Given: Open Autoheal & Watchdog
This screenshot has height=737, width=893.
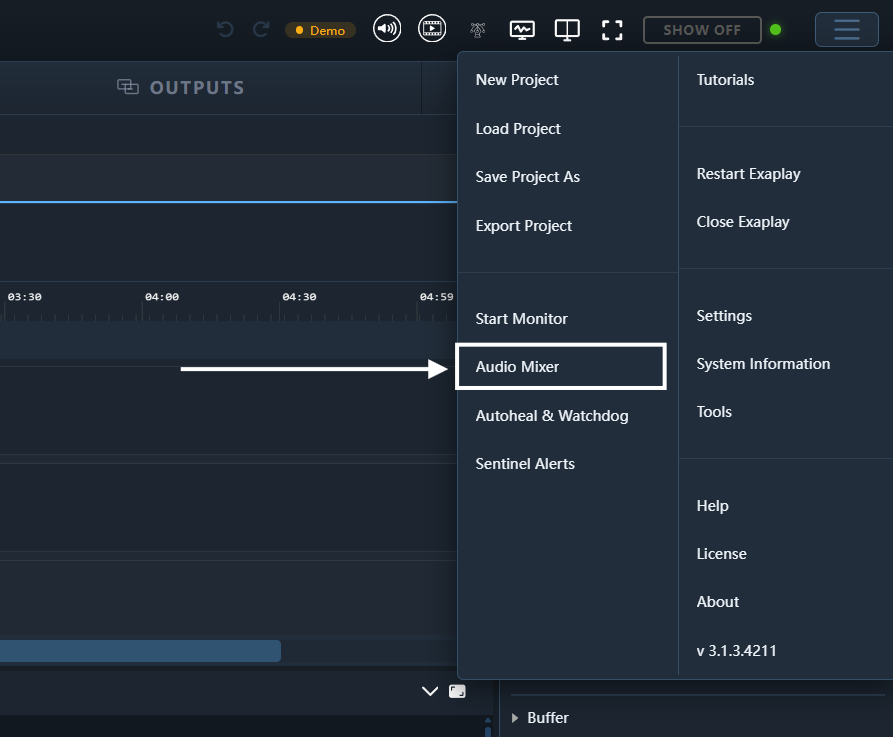Looking at the screenshot, I should tap(552, 416).
